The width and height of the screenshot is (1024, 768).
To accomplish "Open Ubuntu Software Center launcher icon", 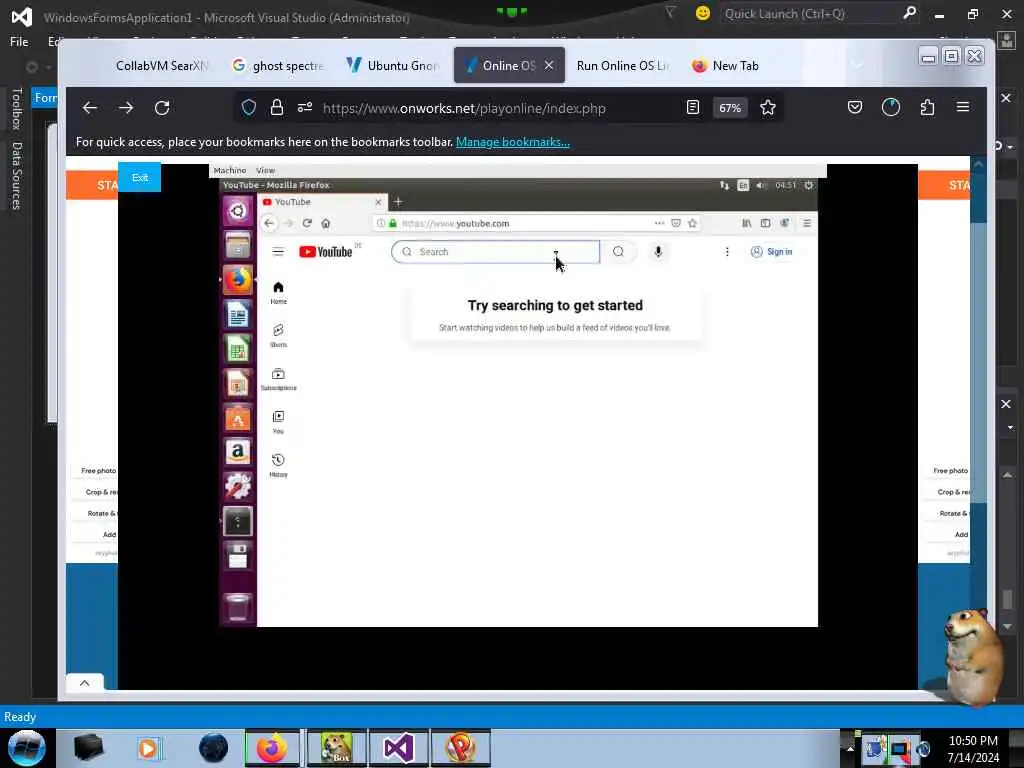I will [238, 419].
